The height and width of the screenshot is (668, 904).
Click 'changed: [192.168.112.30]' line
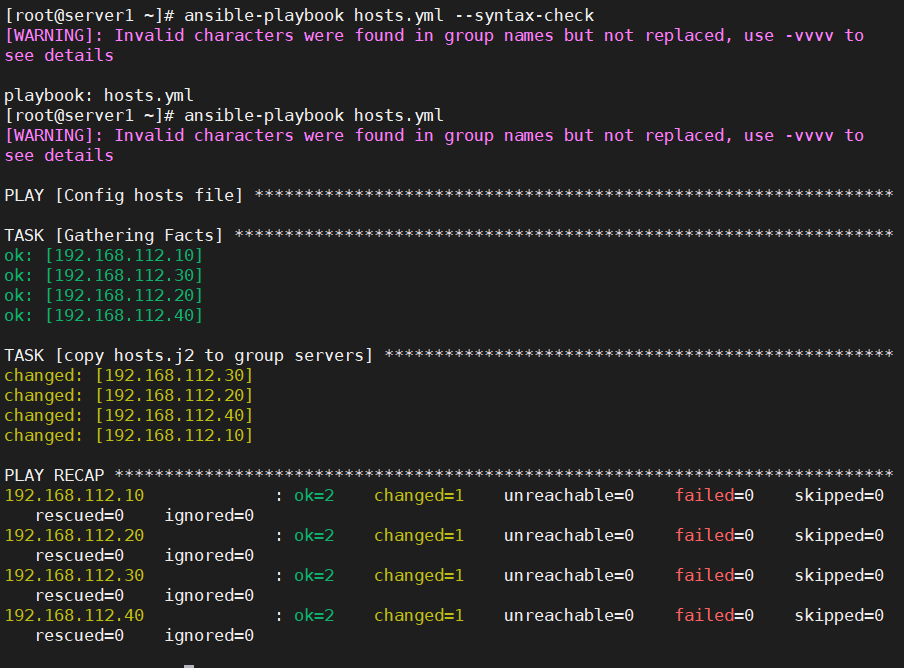click(x=129, y=375)
